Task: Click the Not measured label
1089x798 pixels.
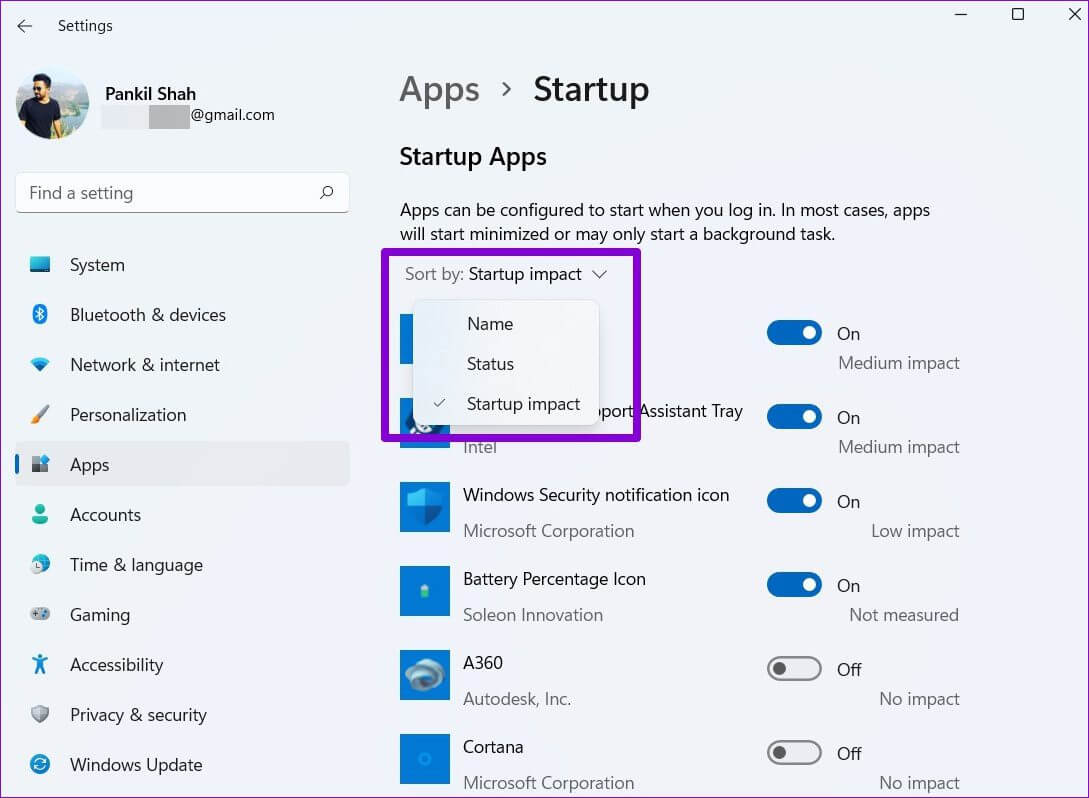Action: click(904, 615)
